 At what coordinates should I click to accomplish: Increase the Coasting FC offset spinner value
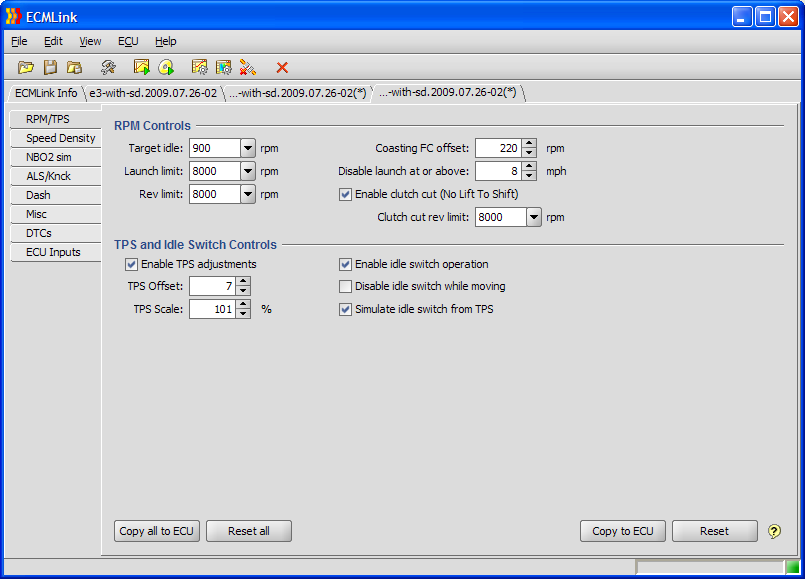click(x=529, y=143)
